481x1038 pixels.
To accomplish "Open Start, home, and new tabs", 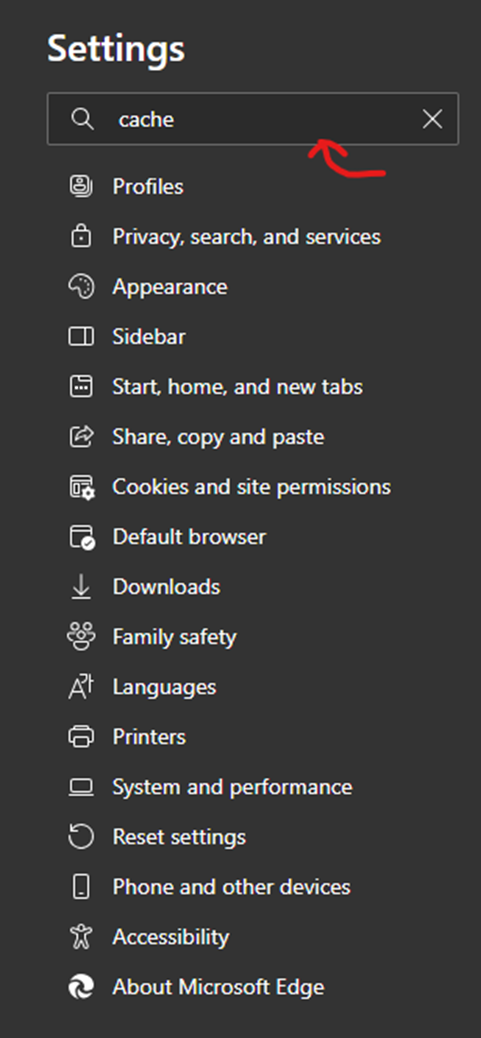I will (237, 387).
